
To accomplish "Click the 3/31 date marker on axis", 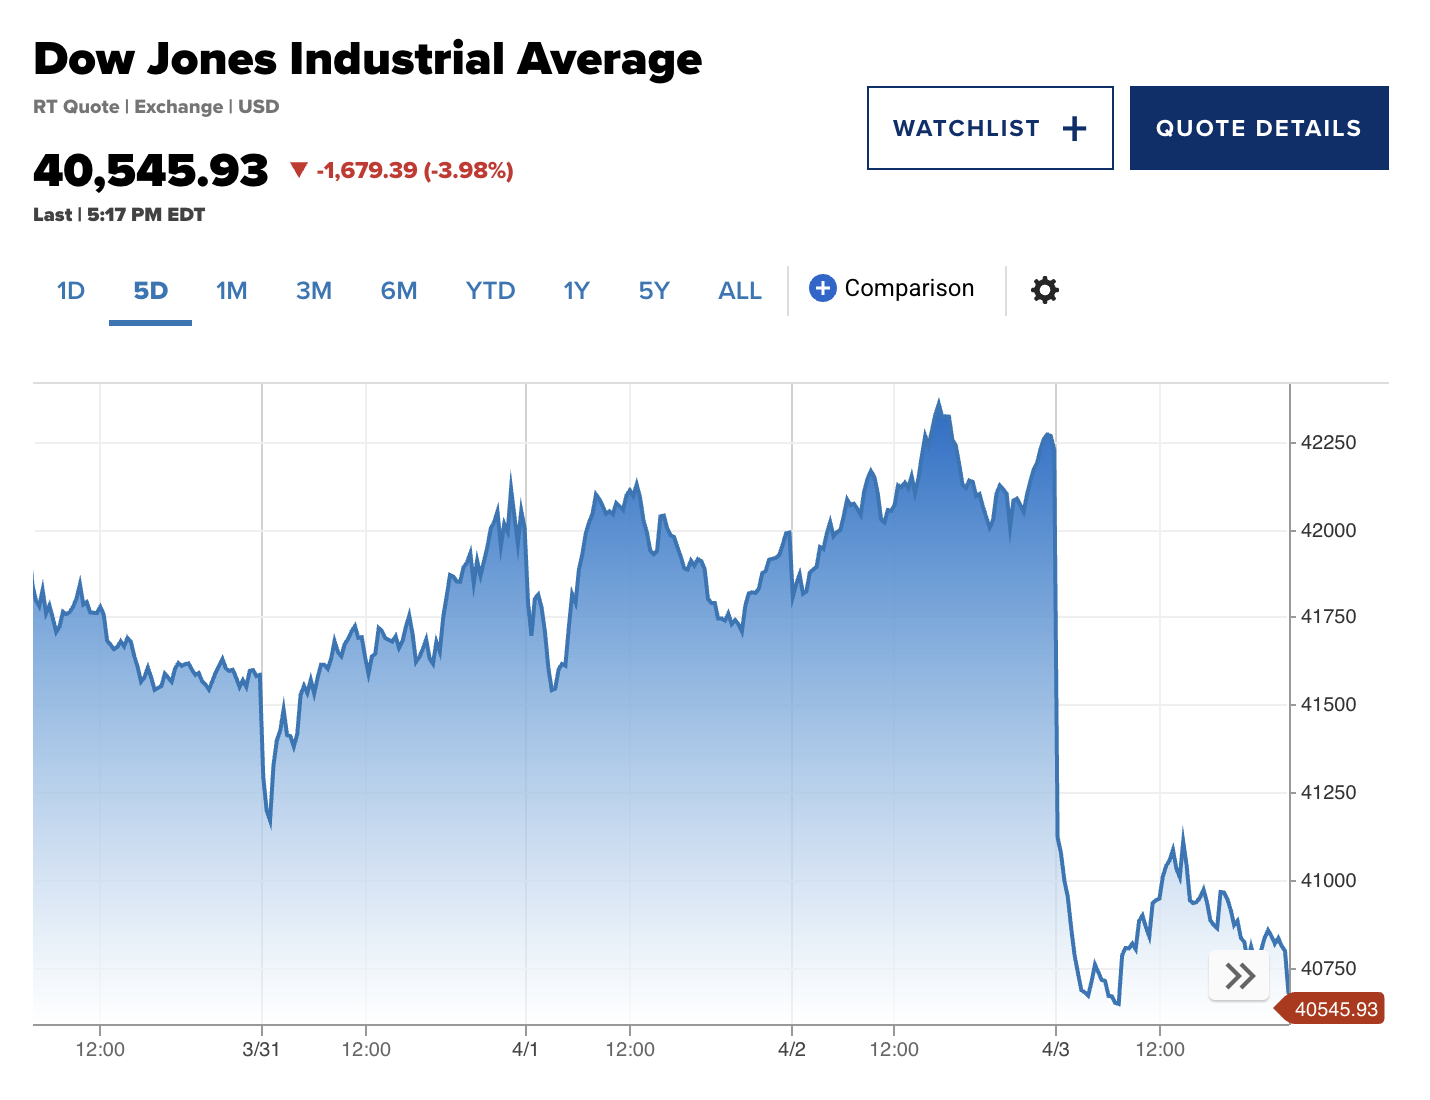I will (x=261, y=1049).
